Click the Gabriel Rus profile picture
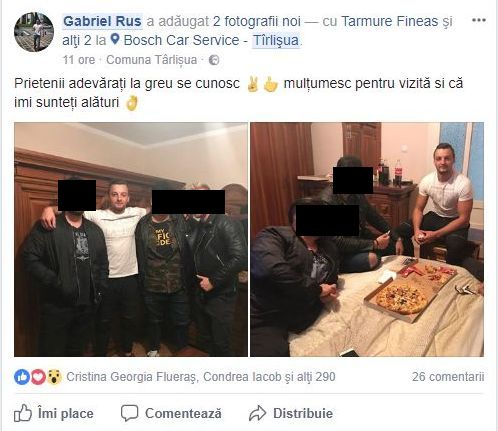 34,32
